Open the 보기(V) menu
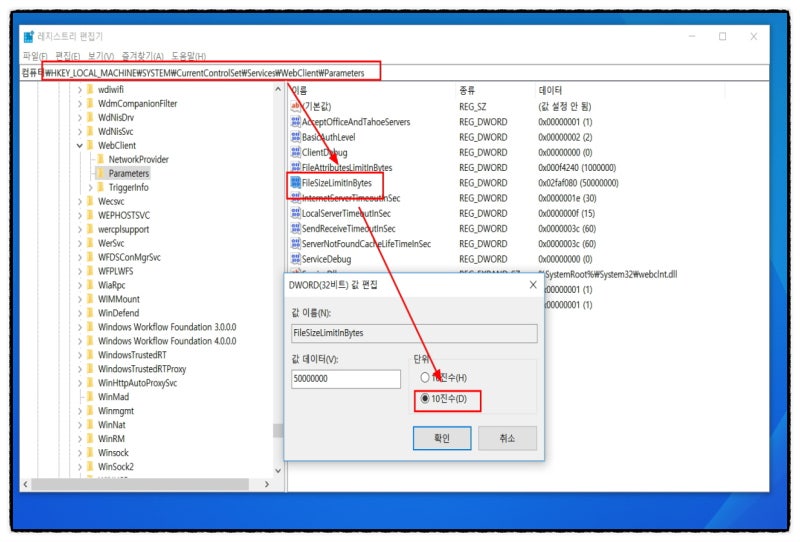The image size is (800, 542). point(101,56)
